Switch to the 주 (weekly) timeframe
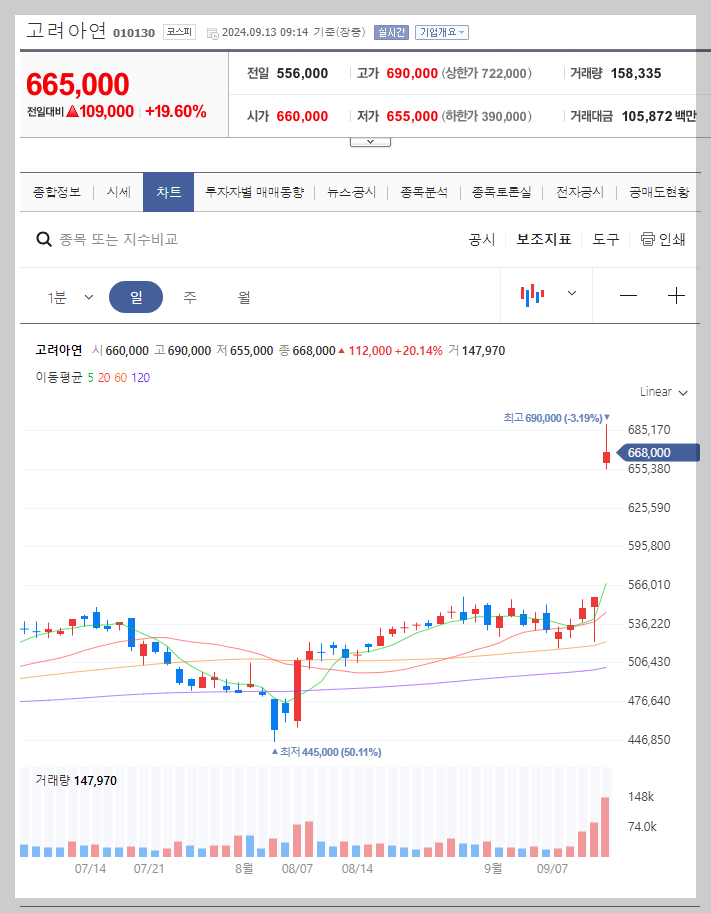This screenshot has width=711, height=913. pyautogui.click(x=189, y=296)
